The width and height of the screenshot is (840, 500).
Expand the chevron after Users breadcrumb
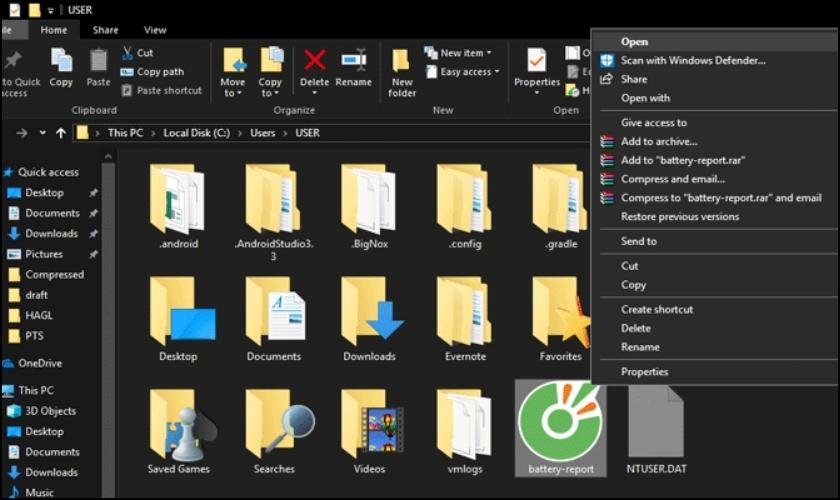click(286, 133)
